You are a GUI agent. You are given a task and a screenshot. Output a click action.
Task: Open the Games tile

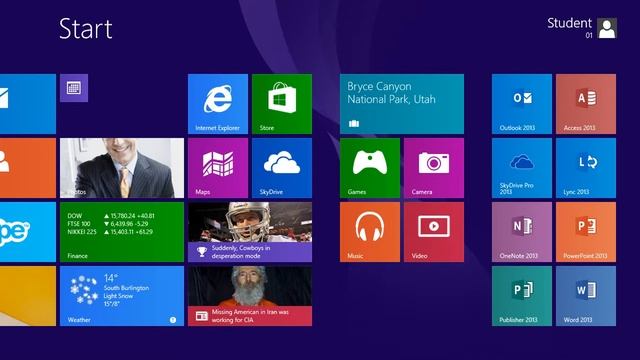click(370, 168)
